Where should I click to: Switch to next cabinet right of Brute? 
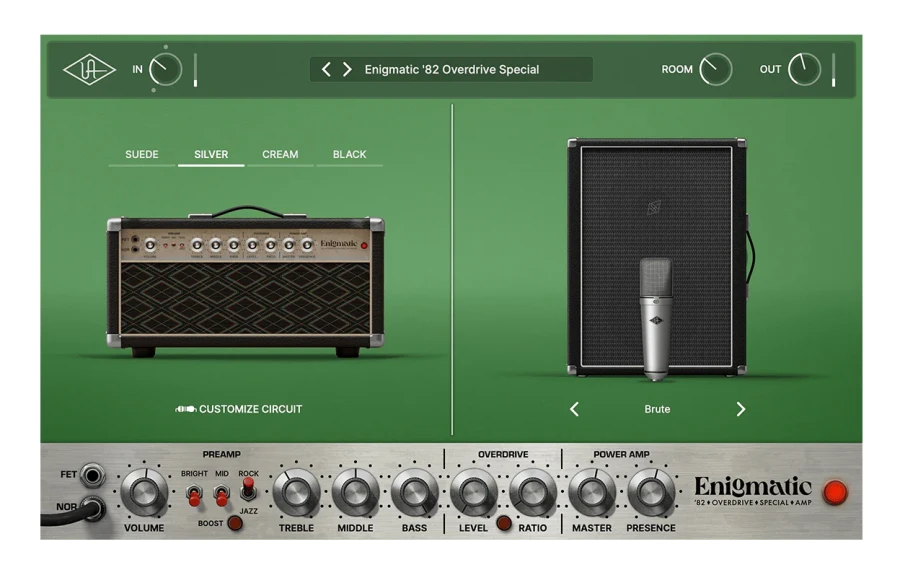pyautogui.click(x=740, y=409)
